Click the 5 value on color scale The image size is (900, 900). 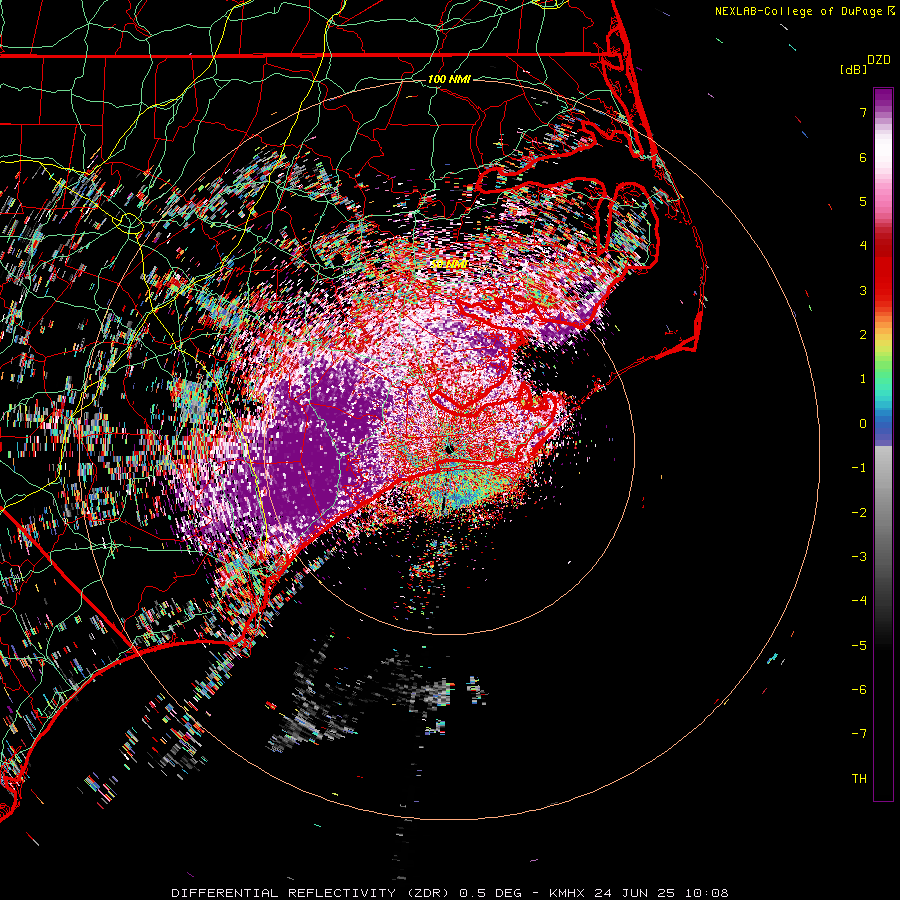(863, 201)
